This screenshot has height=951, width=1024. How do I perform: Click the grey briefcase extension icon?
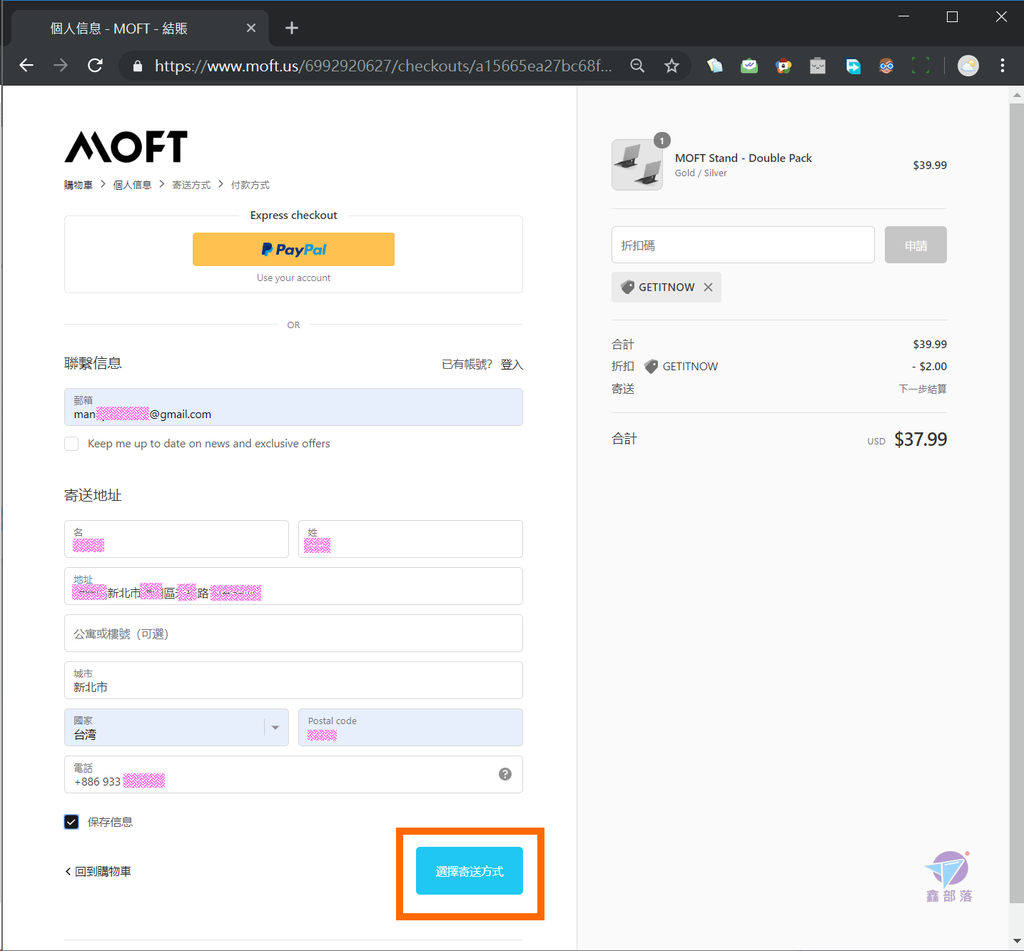[818, 65]
